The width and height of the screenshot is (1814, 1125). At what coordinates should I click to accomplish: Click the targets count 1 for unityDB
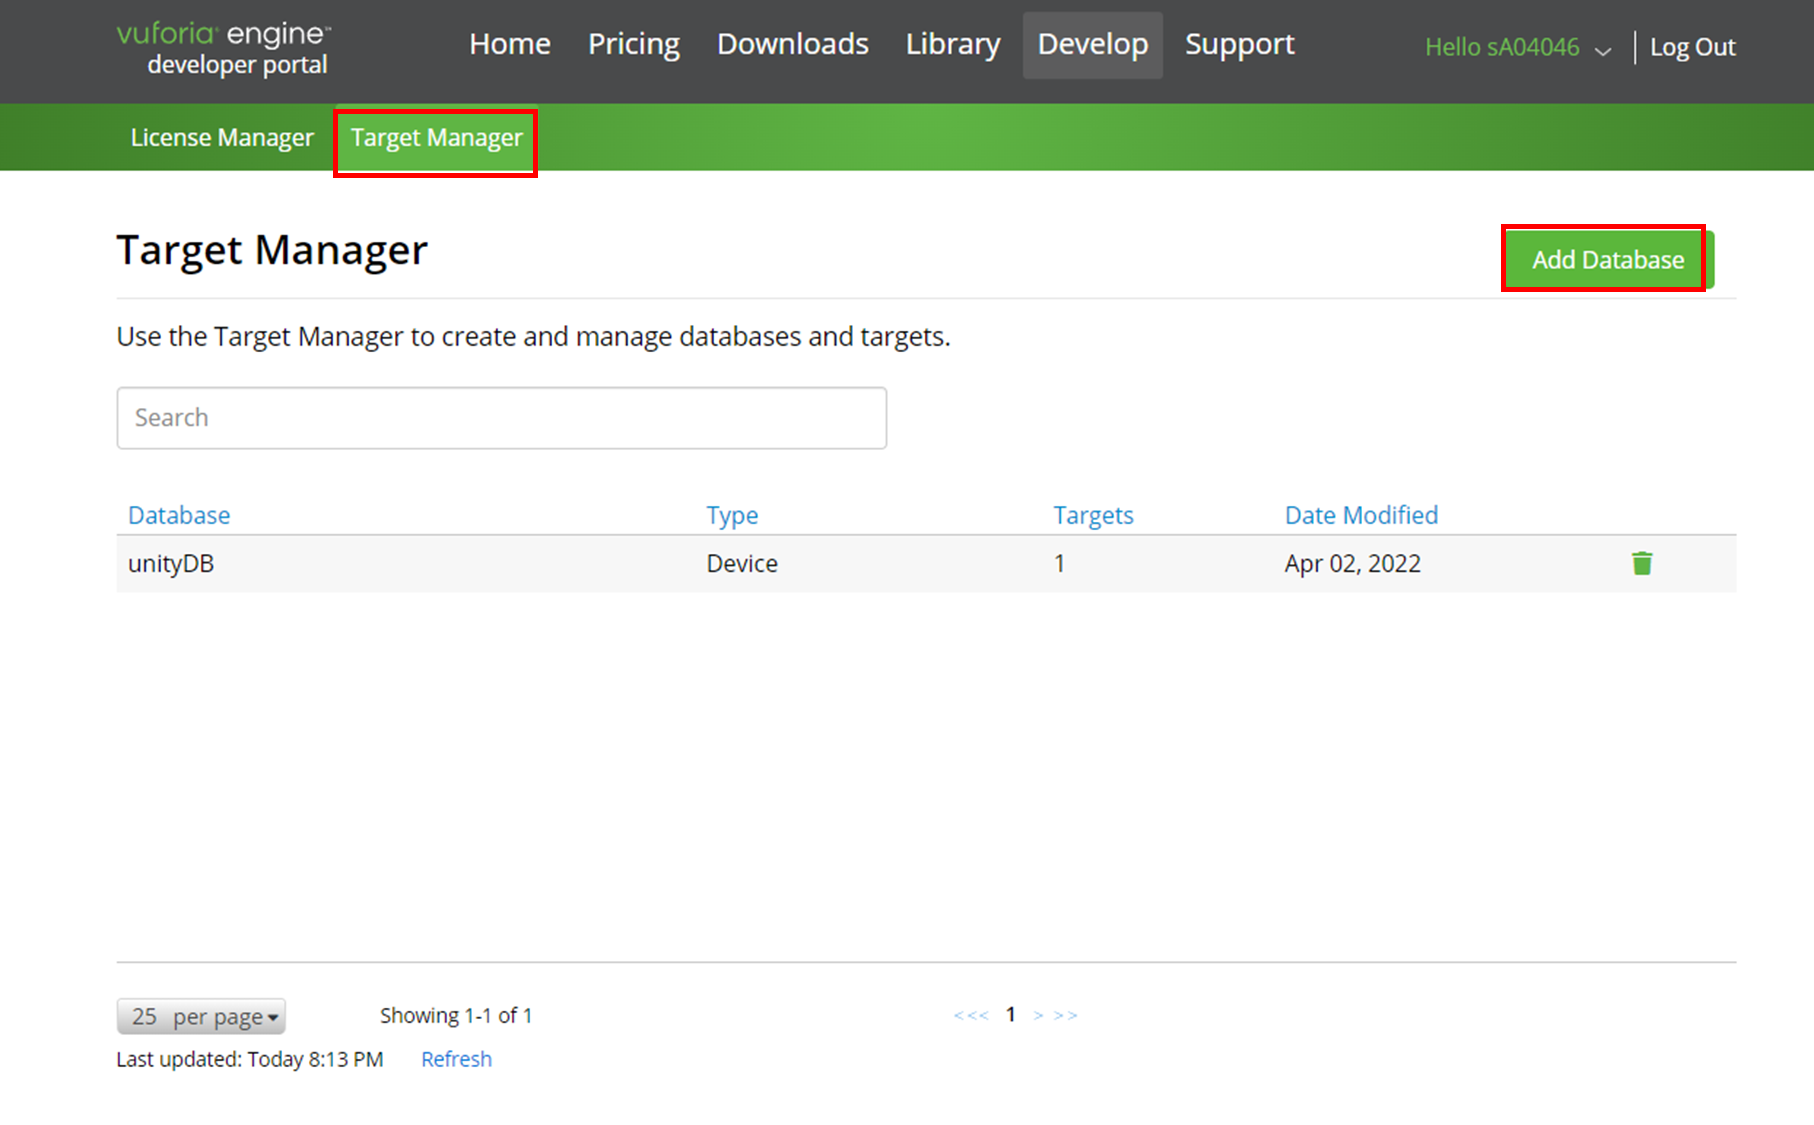1059,563
